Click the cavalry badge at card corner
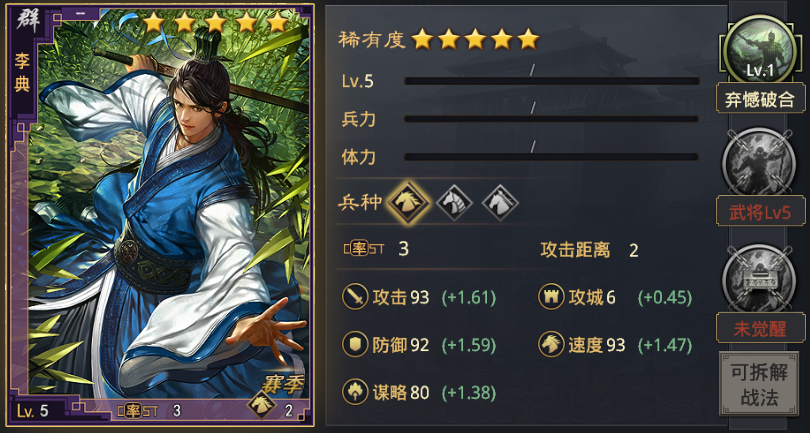 click(x=262, y=405)
